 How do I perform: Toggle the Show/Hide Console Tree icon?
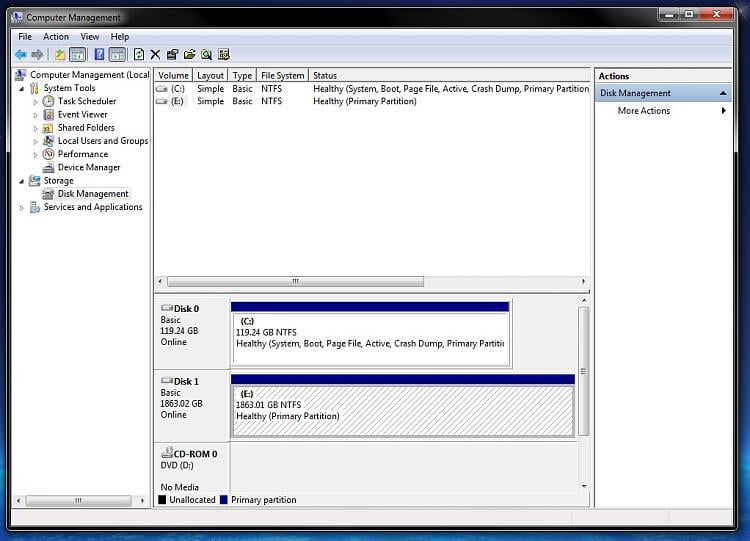[x=77, y=55]
